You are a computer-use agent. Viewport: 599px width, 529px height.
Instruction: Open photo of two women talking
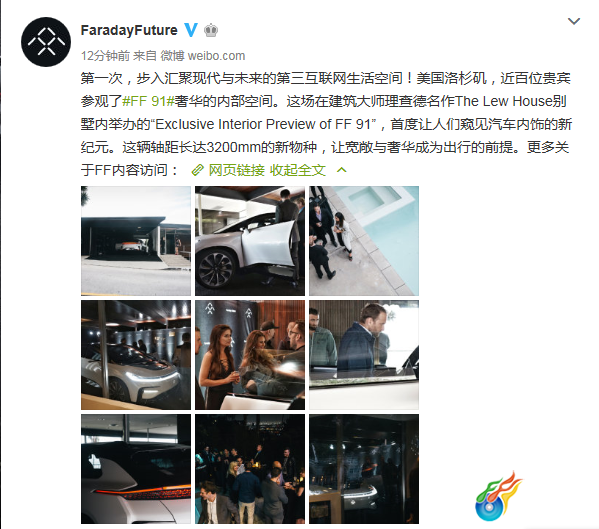tap(250, 355)
